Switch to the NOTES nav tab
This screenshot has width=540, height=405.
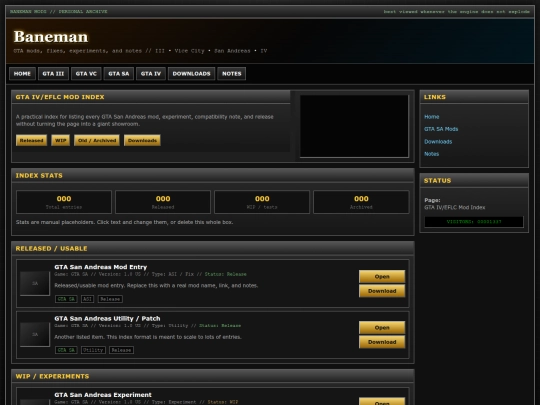(232, 74)
